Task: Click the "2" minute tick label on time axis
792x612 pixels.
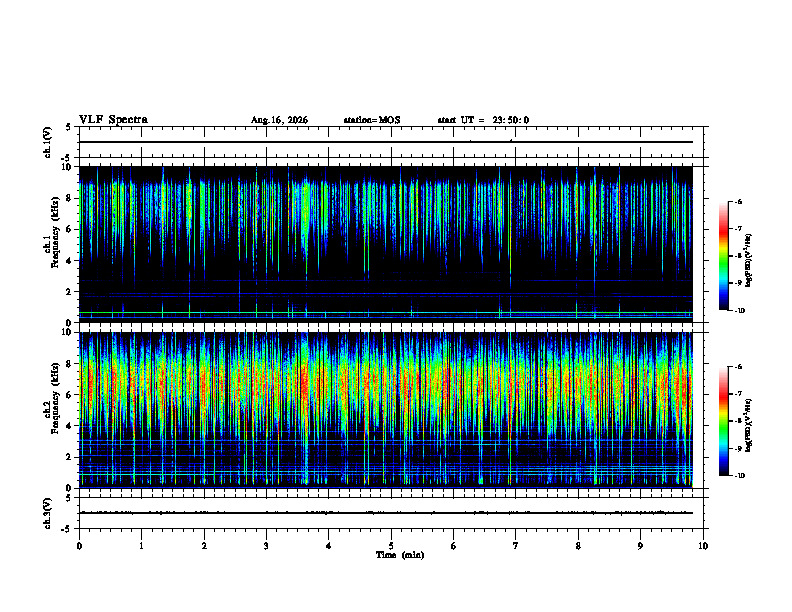Action: point(204,546)
